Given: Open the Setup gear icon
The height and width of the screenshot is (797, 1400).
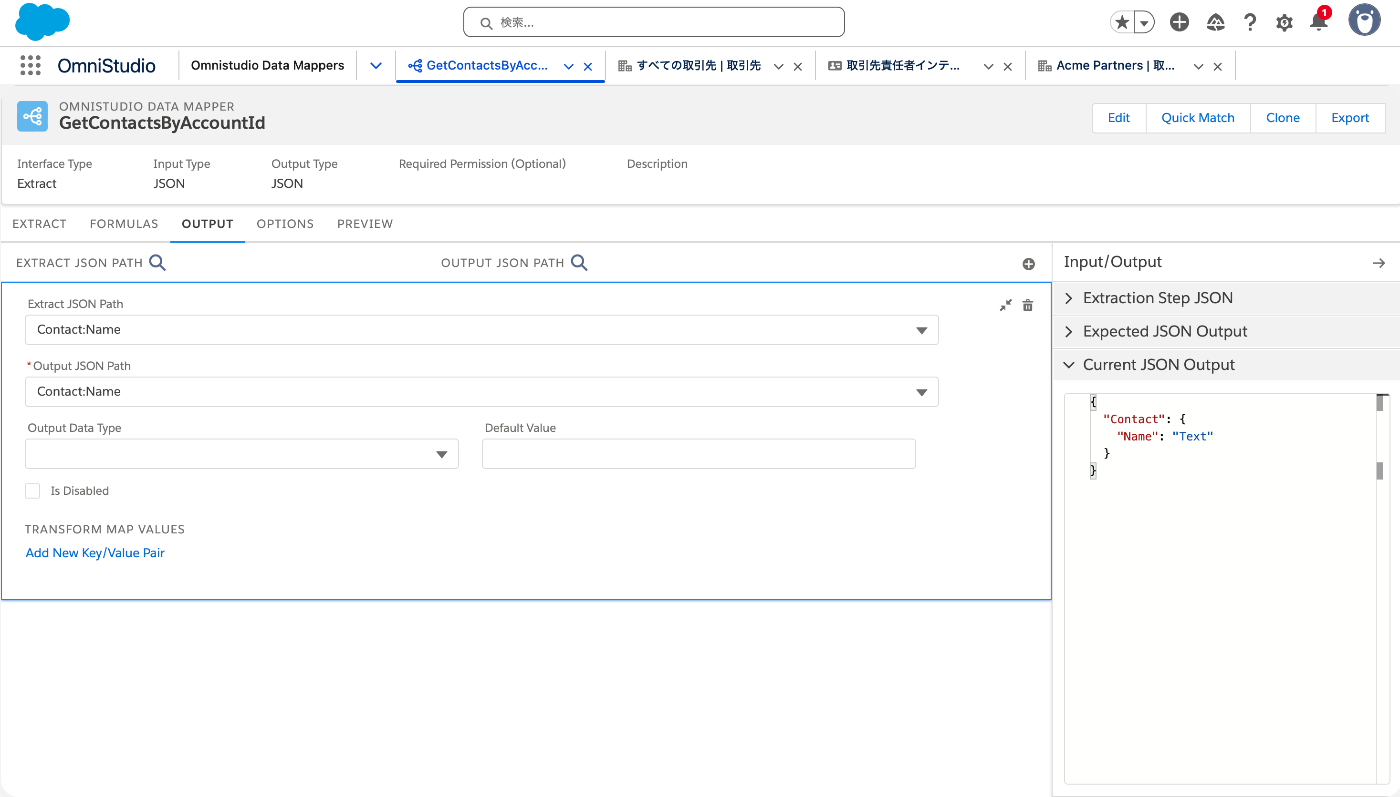Looking at the screenshot, I should click(x=1284, y=22).
